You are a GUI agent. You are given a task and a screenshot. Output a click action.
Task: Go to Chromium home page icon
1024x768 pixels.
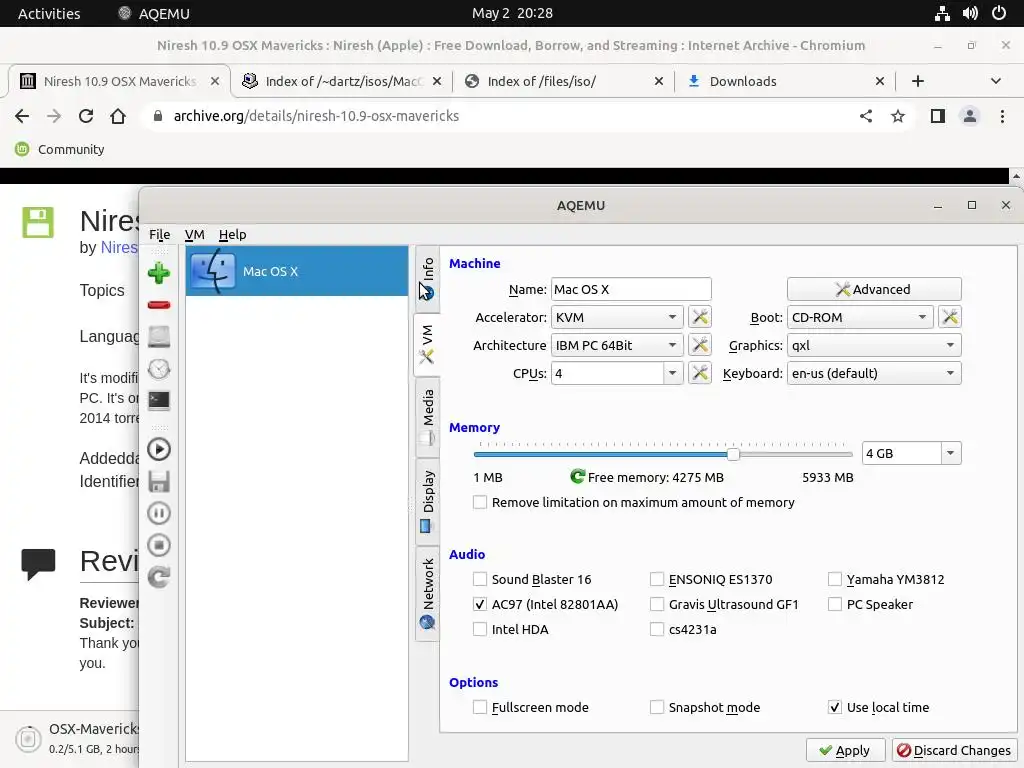pyautogui.click(x=118, y=116)
